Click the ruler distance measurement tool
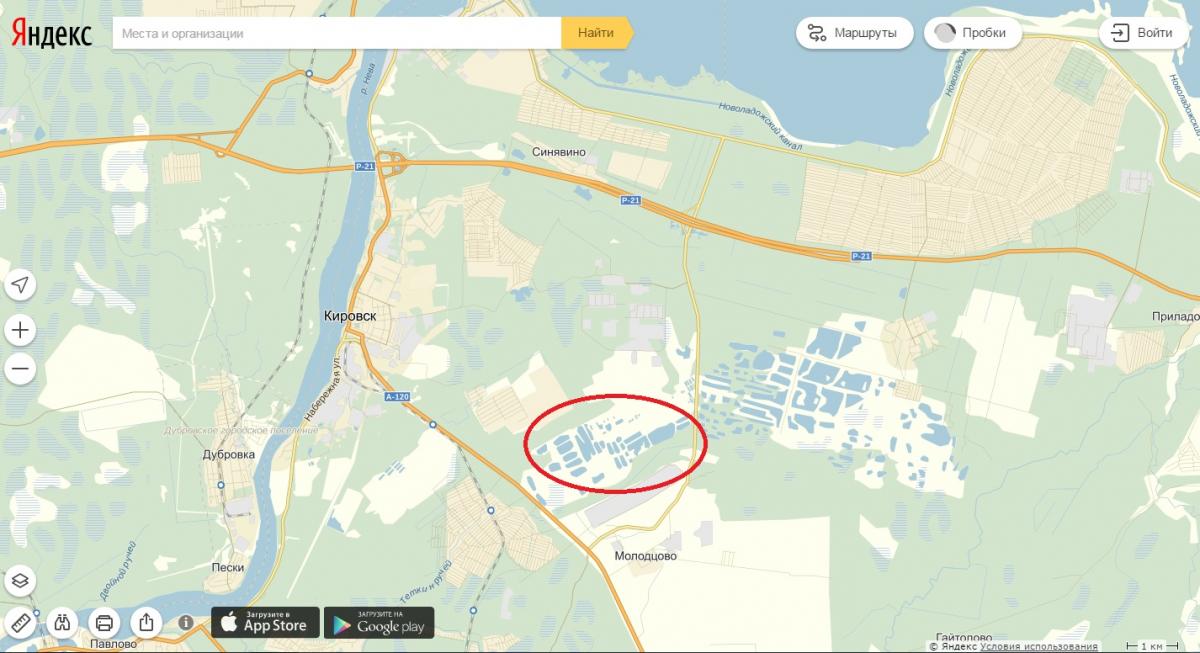Image resolution: width=1200 pixels, height=653 pixels. point(20,622)
